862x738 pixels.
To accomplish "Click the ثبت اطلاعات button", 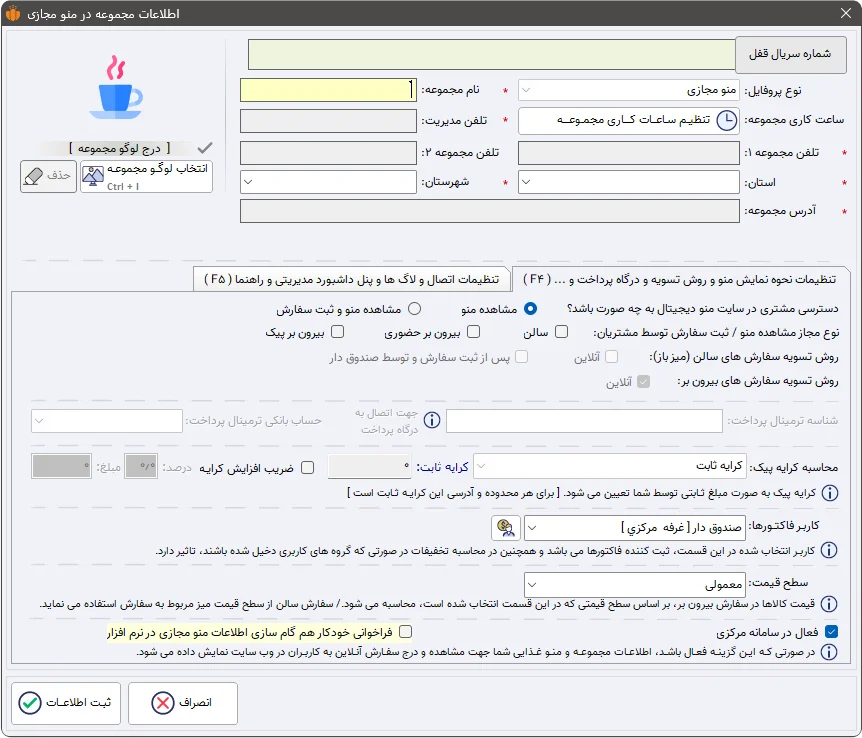I will tap(66, 703).
